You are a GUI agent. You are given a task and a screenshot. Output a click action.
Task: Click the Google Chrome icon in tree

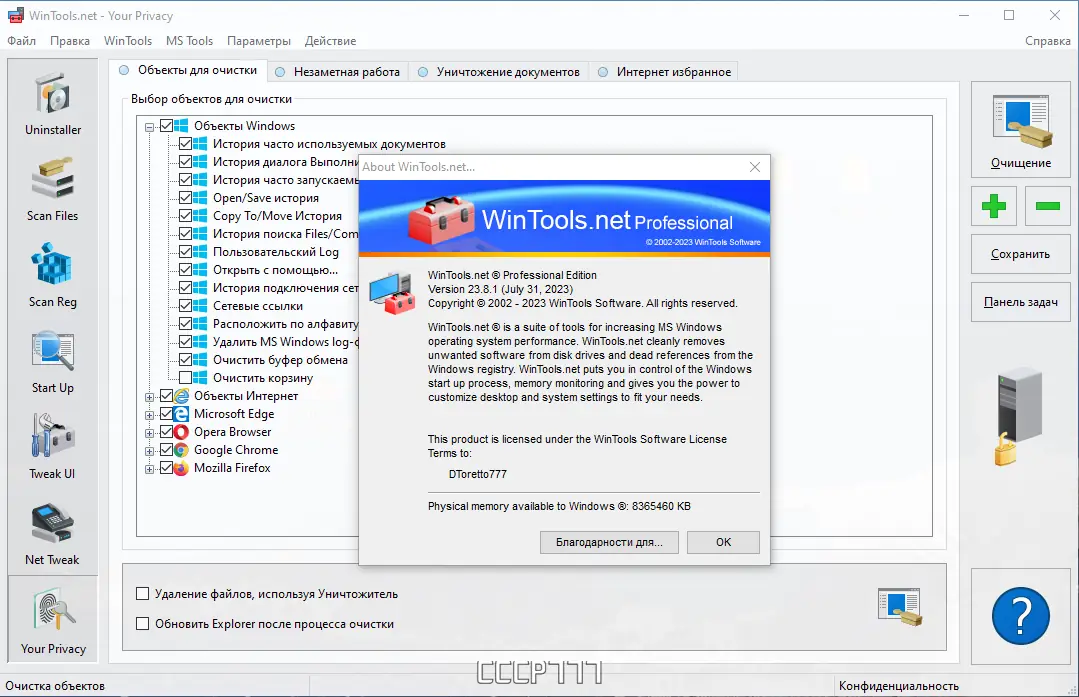(181, 450)
